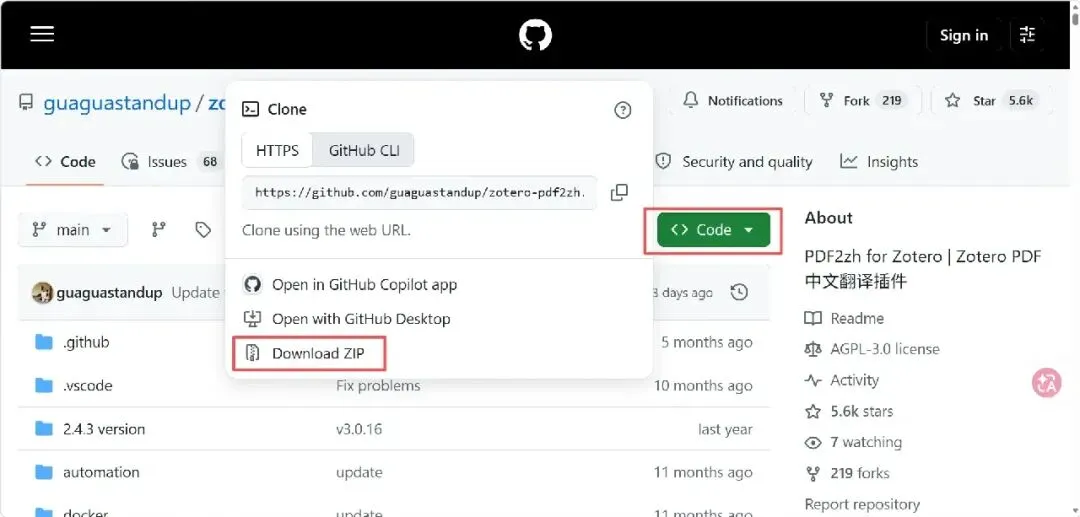
Task: Open the appearance settings sliders icon
Action: [x=1027, y=34]
